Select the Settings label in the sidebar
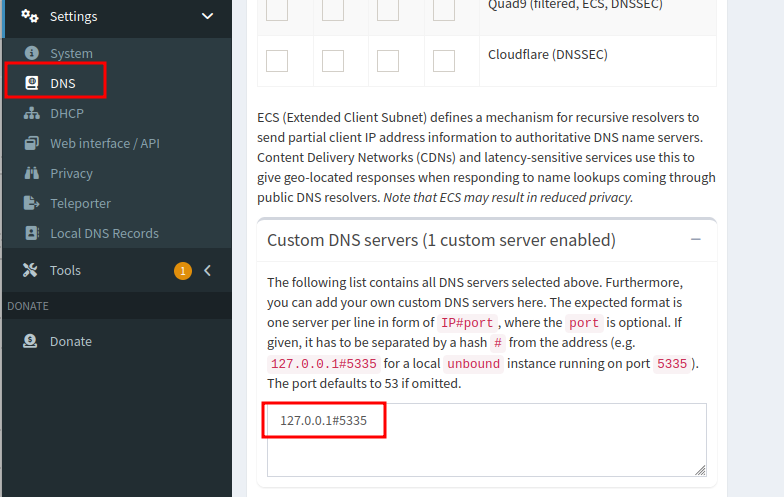Image resolution: width=784 pixels, height=497 pixels. [x=74, y=17]
